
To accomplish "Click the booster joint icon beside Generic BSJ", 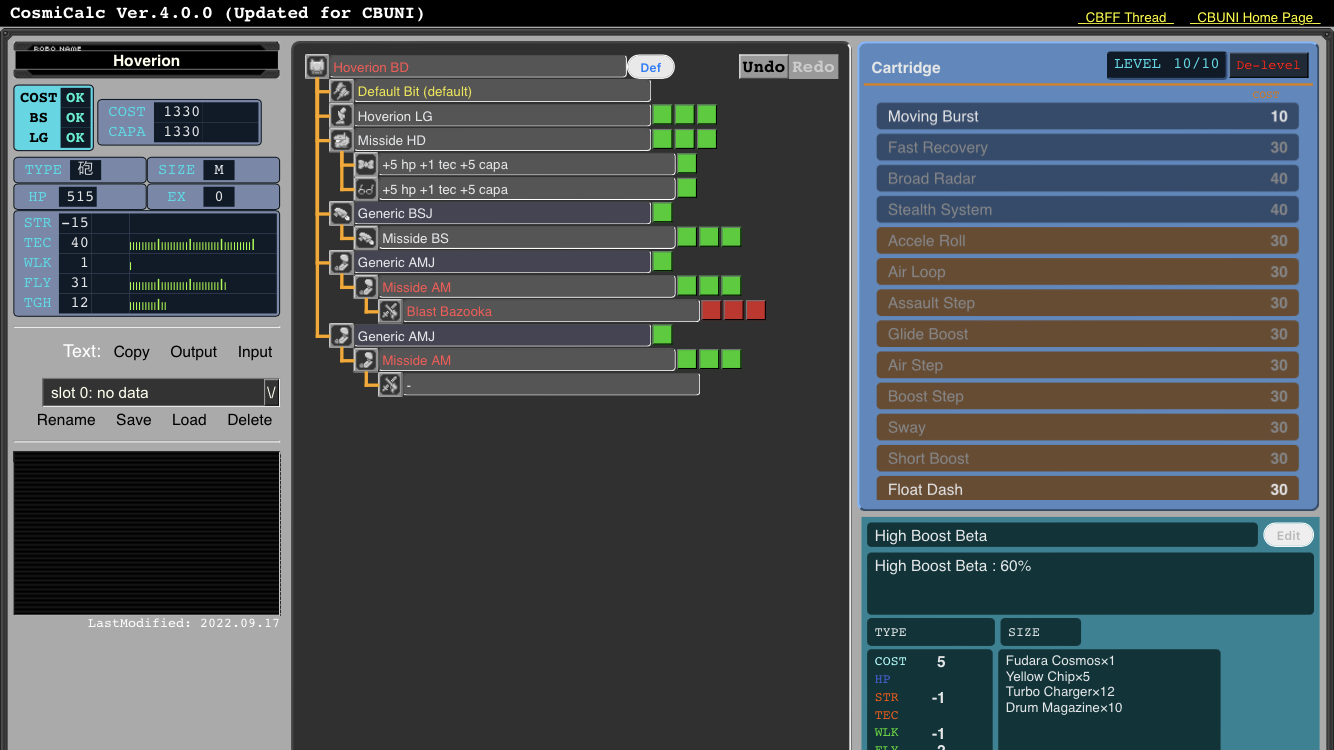I will point(342,213).
